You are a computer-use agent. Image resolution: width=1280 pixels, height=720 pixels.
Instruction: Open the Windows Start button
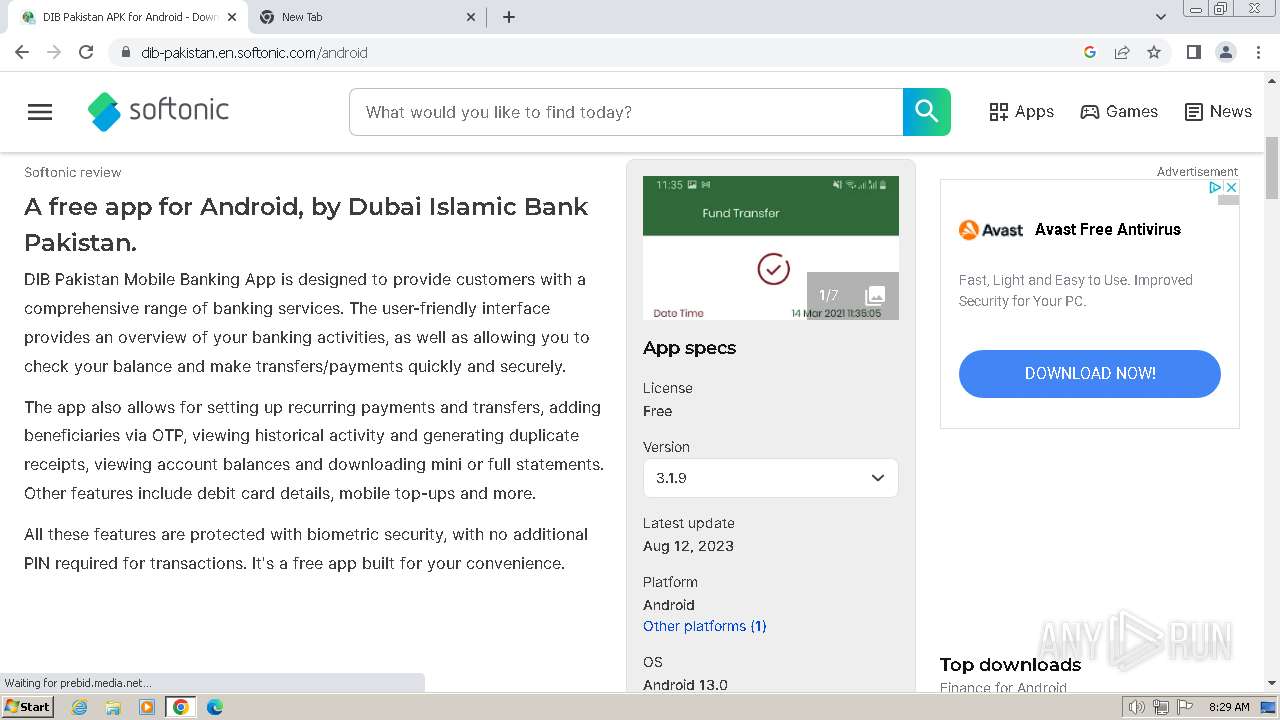pos(28,706)
